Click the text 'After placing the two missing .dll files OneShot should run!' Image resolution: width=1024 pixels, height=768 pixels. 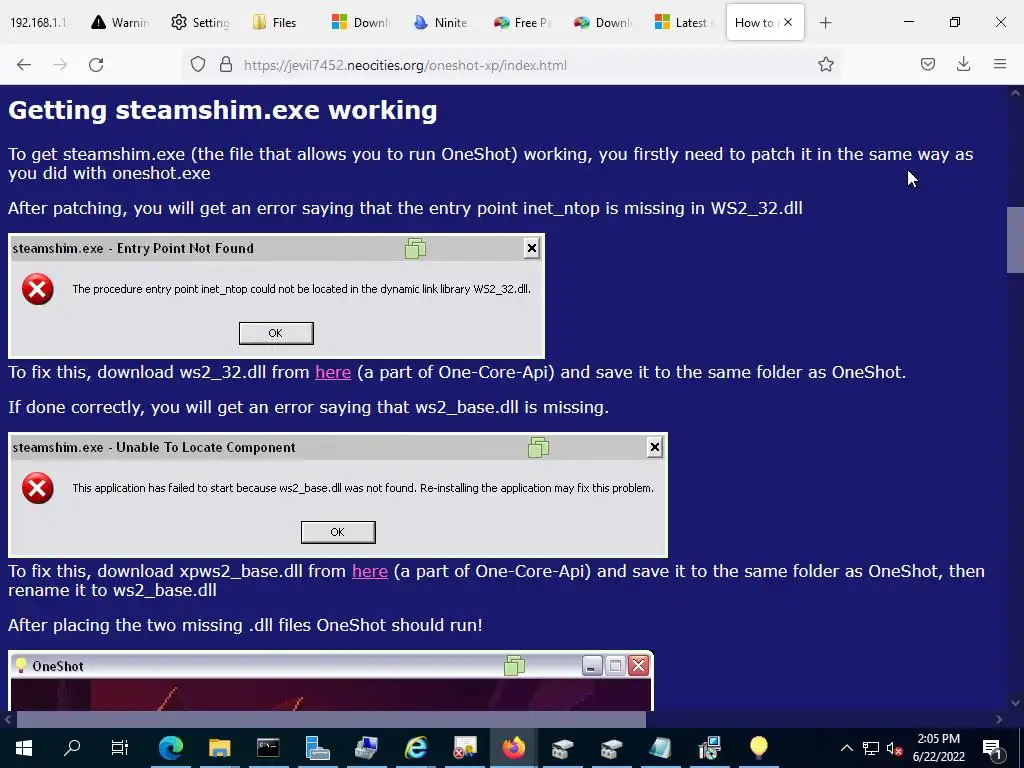245,625
